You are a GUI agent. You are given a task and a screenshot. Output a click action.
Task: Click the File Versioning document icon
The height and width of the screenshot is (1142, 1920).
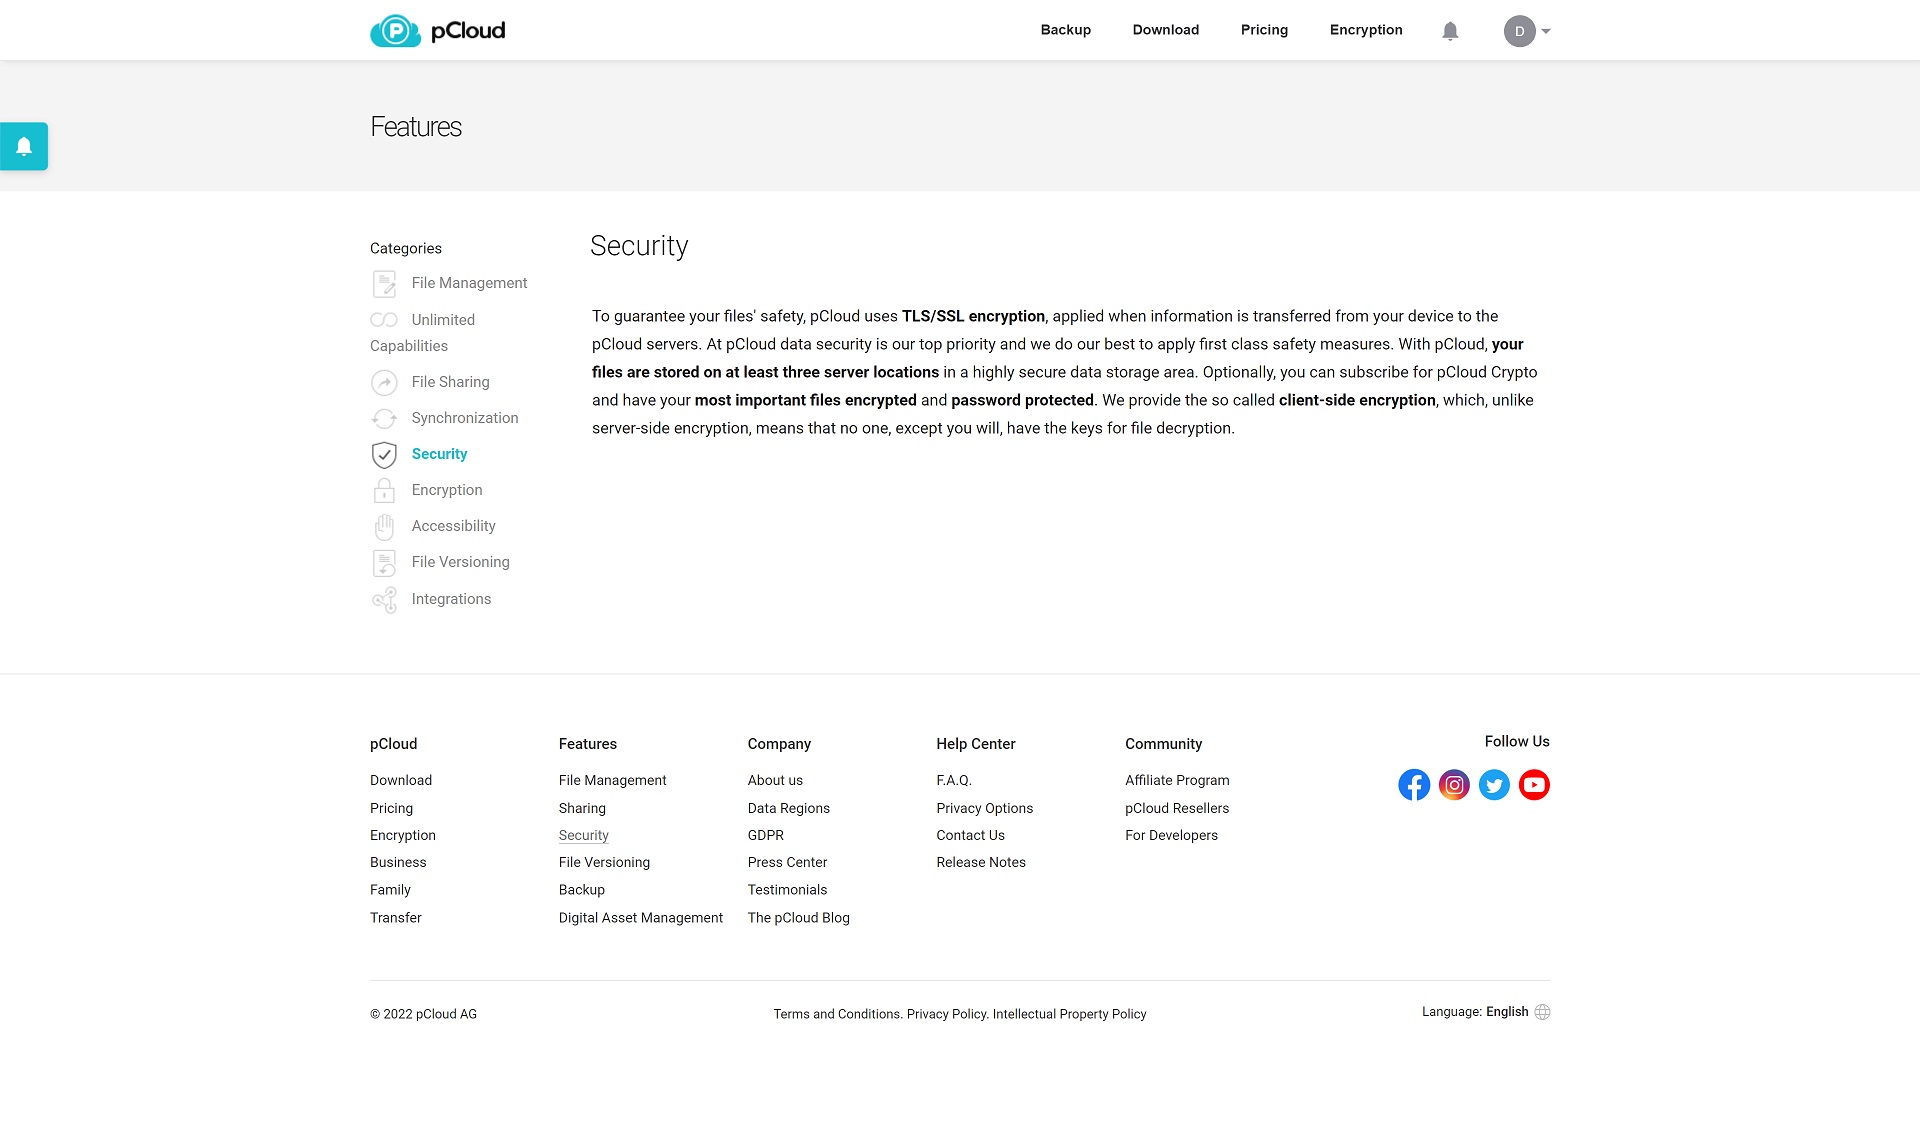[384, 563]
